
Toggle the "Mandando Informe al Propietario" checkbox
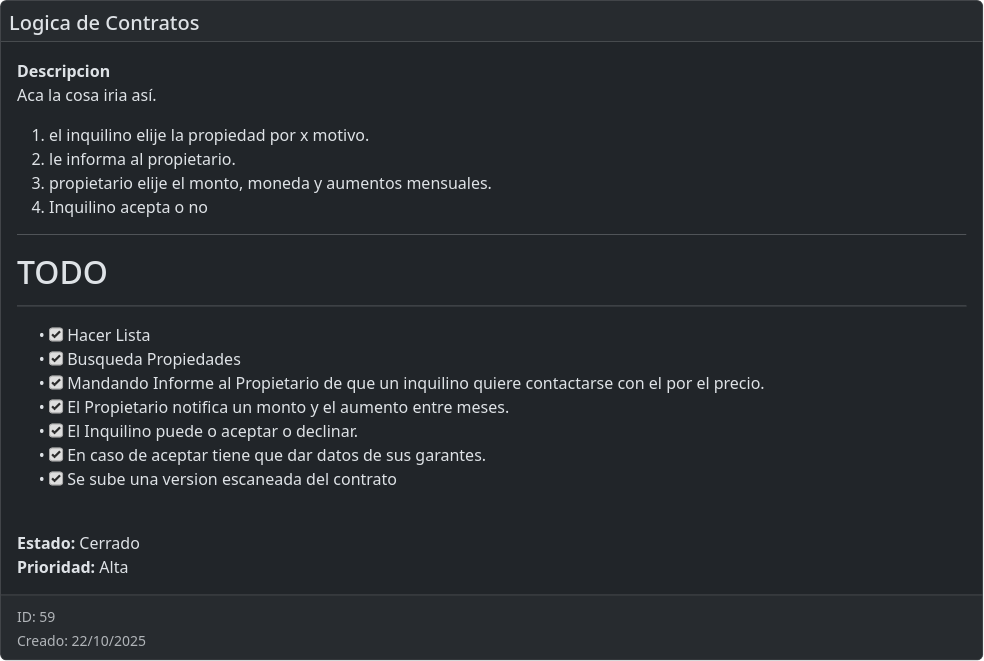[x=56, y=383]
